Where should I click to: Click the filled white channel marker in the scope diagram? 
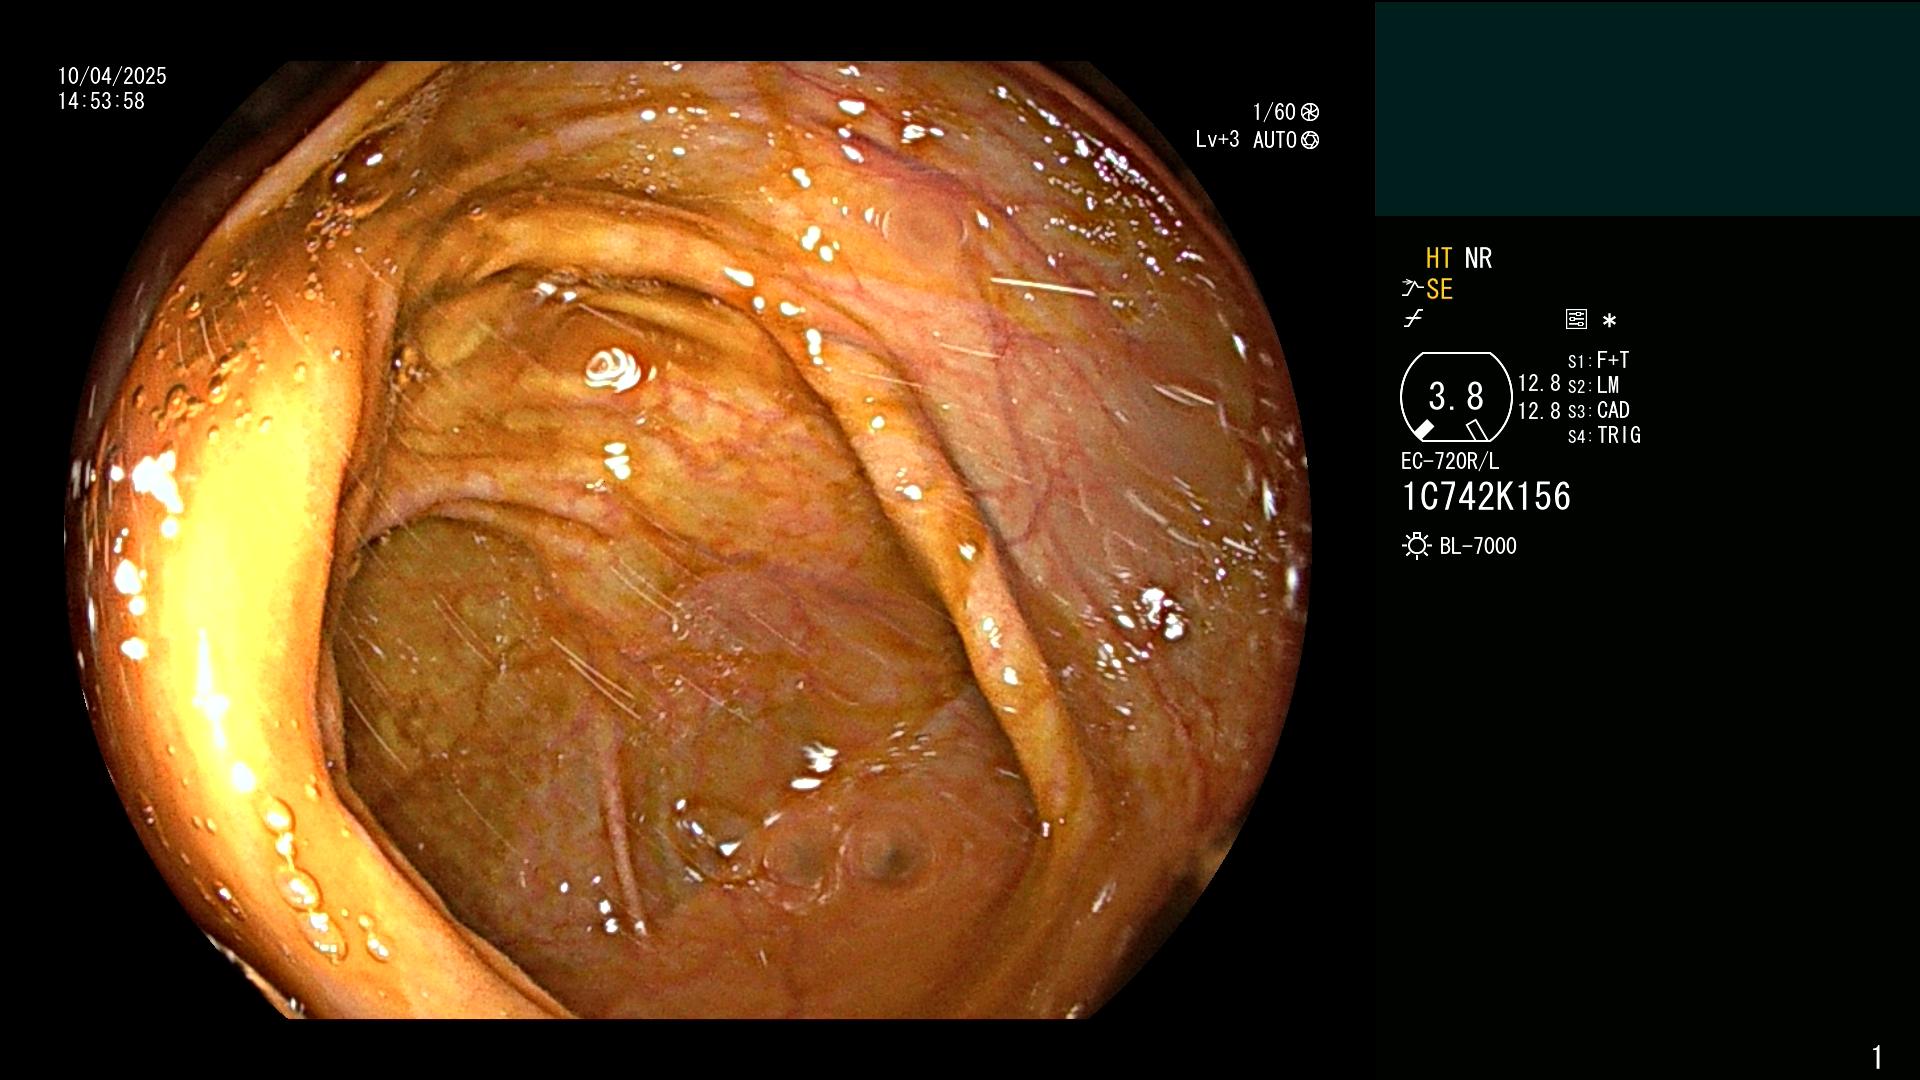point(1422,430)
